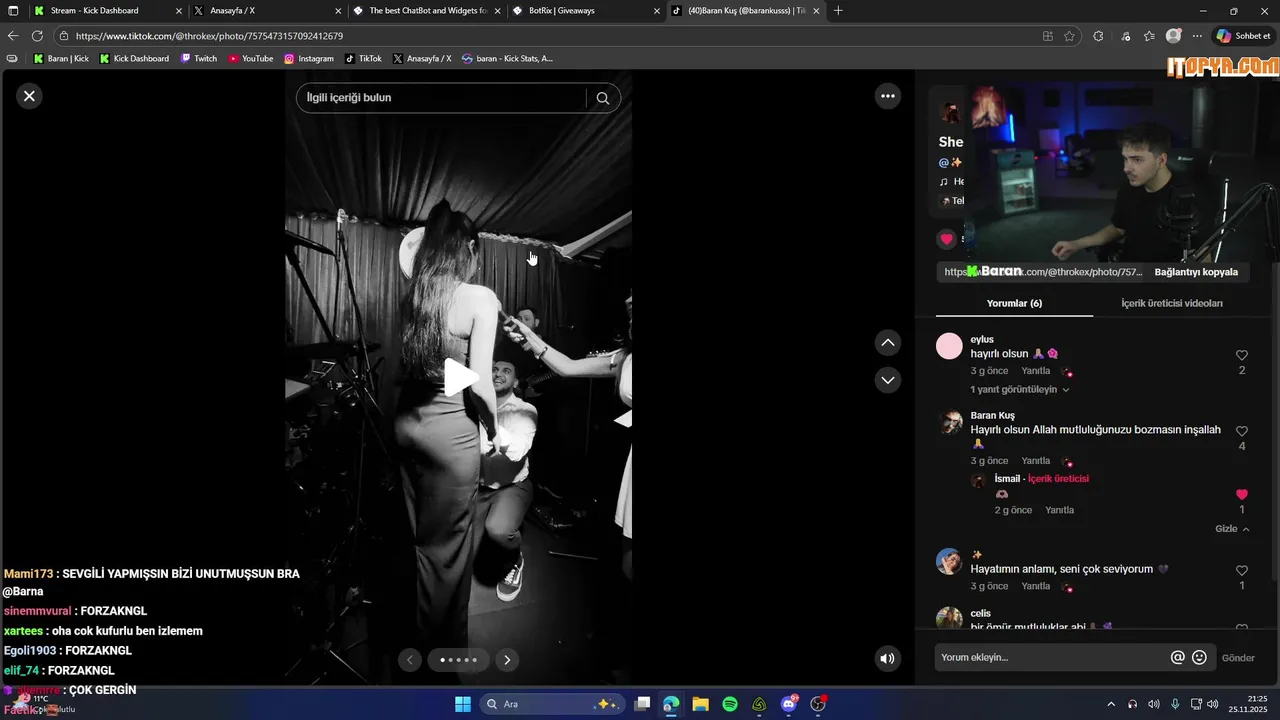Focus the İlgili içeriği bulun search box
This screenshot has width=1280, height=720.
445,98
